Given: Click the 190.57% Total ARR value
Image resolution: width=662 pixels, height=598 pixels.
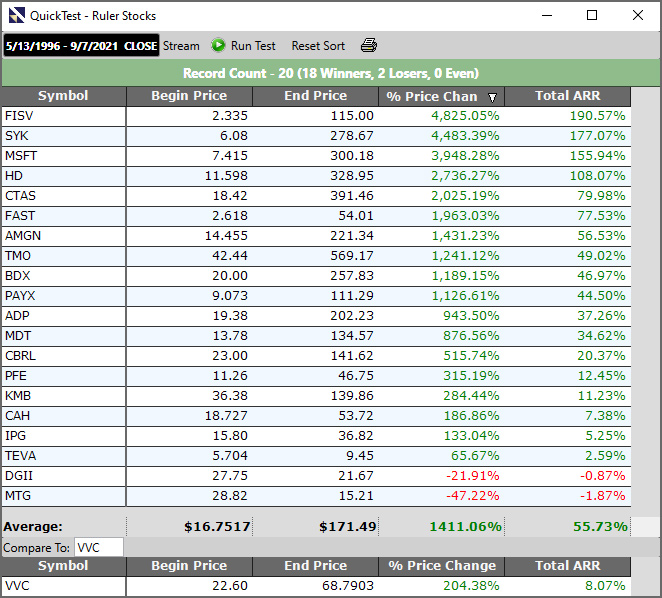Looking at the screenshot, I should 597,116.
